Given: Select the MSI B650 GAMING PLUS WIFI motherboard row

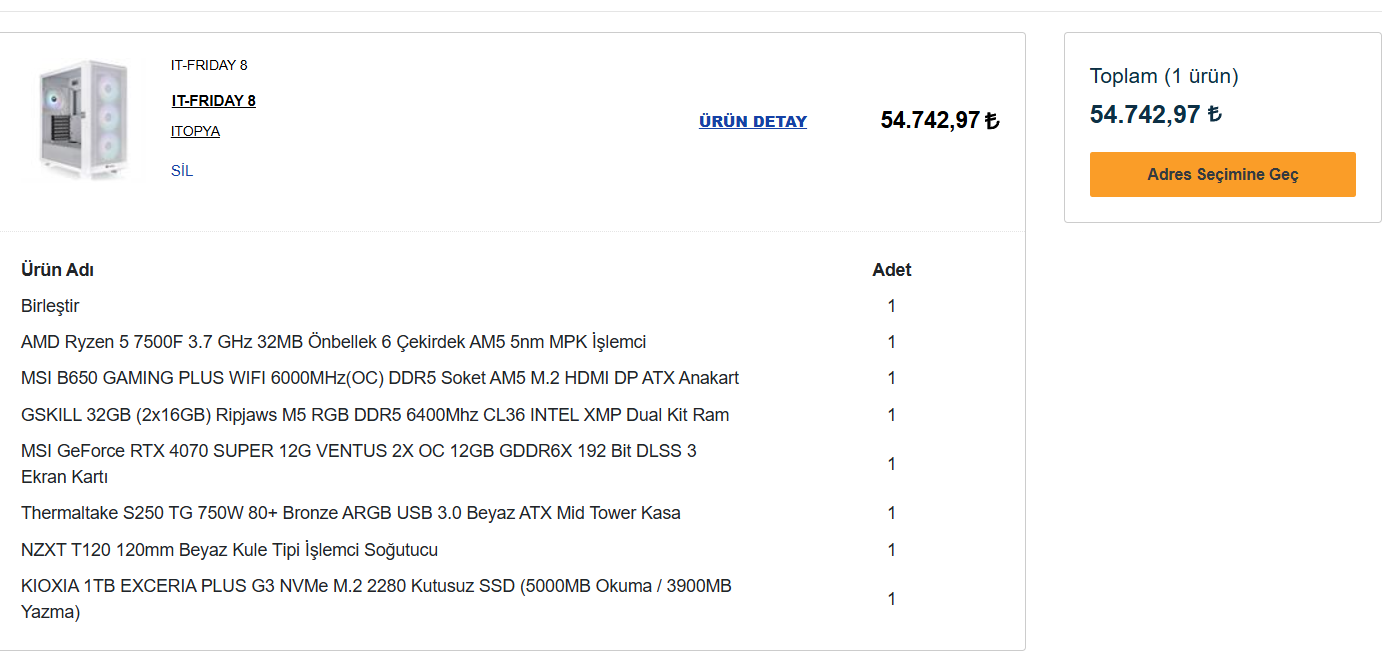Looking at the screenshot, I should pos(380,378).
